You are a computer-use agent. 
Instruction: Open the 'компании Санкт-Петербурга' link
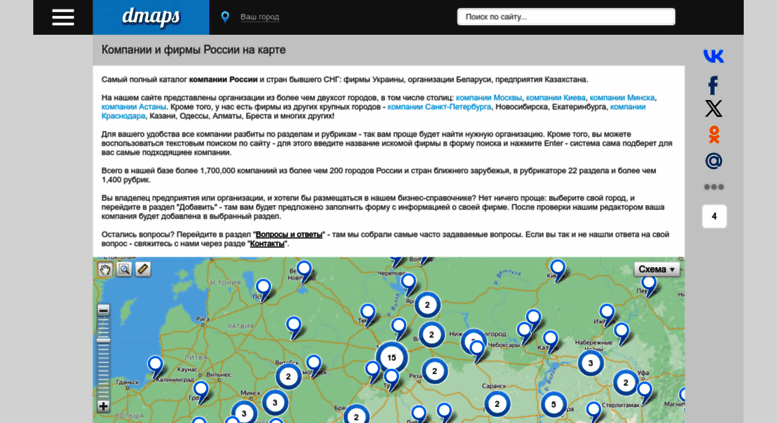(439, 106)
